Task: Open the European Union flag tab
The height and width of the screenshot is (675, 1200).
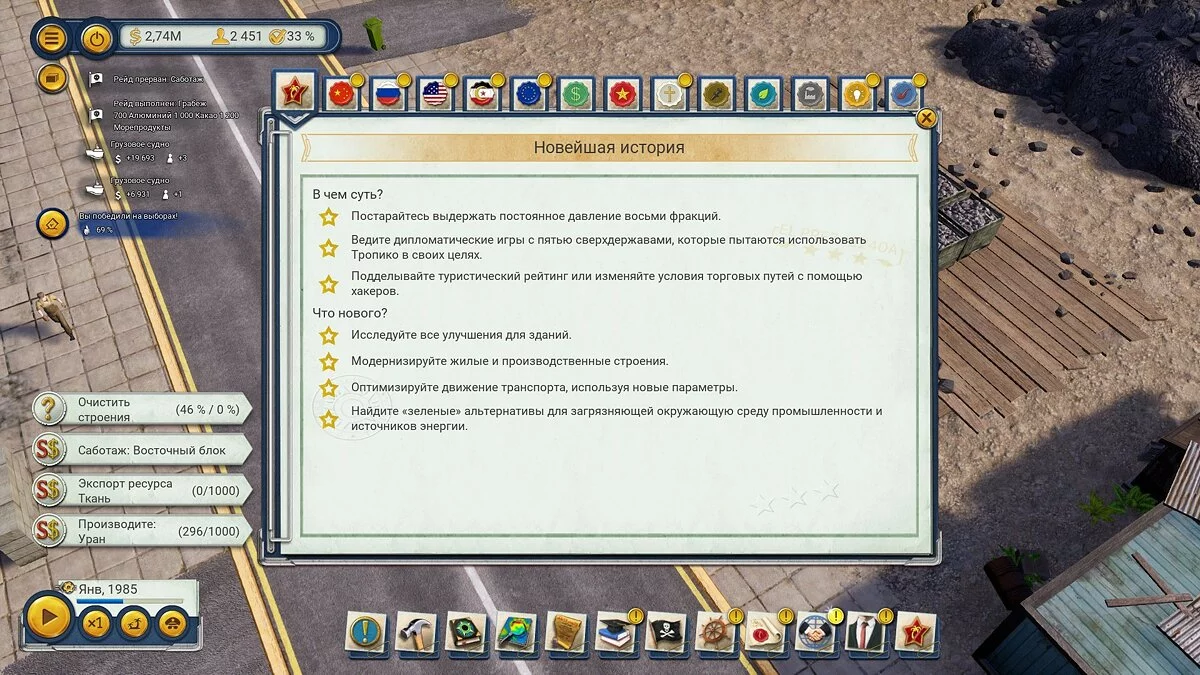Action: pyautogui.click(x=528, y=95)
